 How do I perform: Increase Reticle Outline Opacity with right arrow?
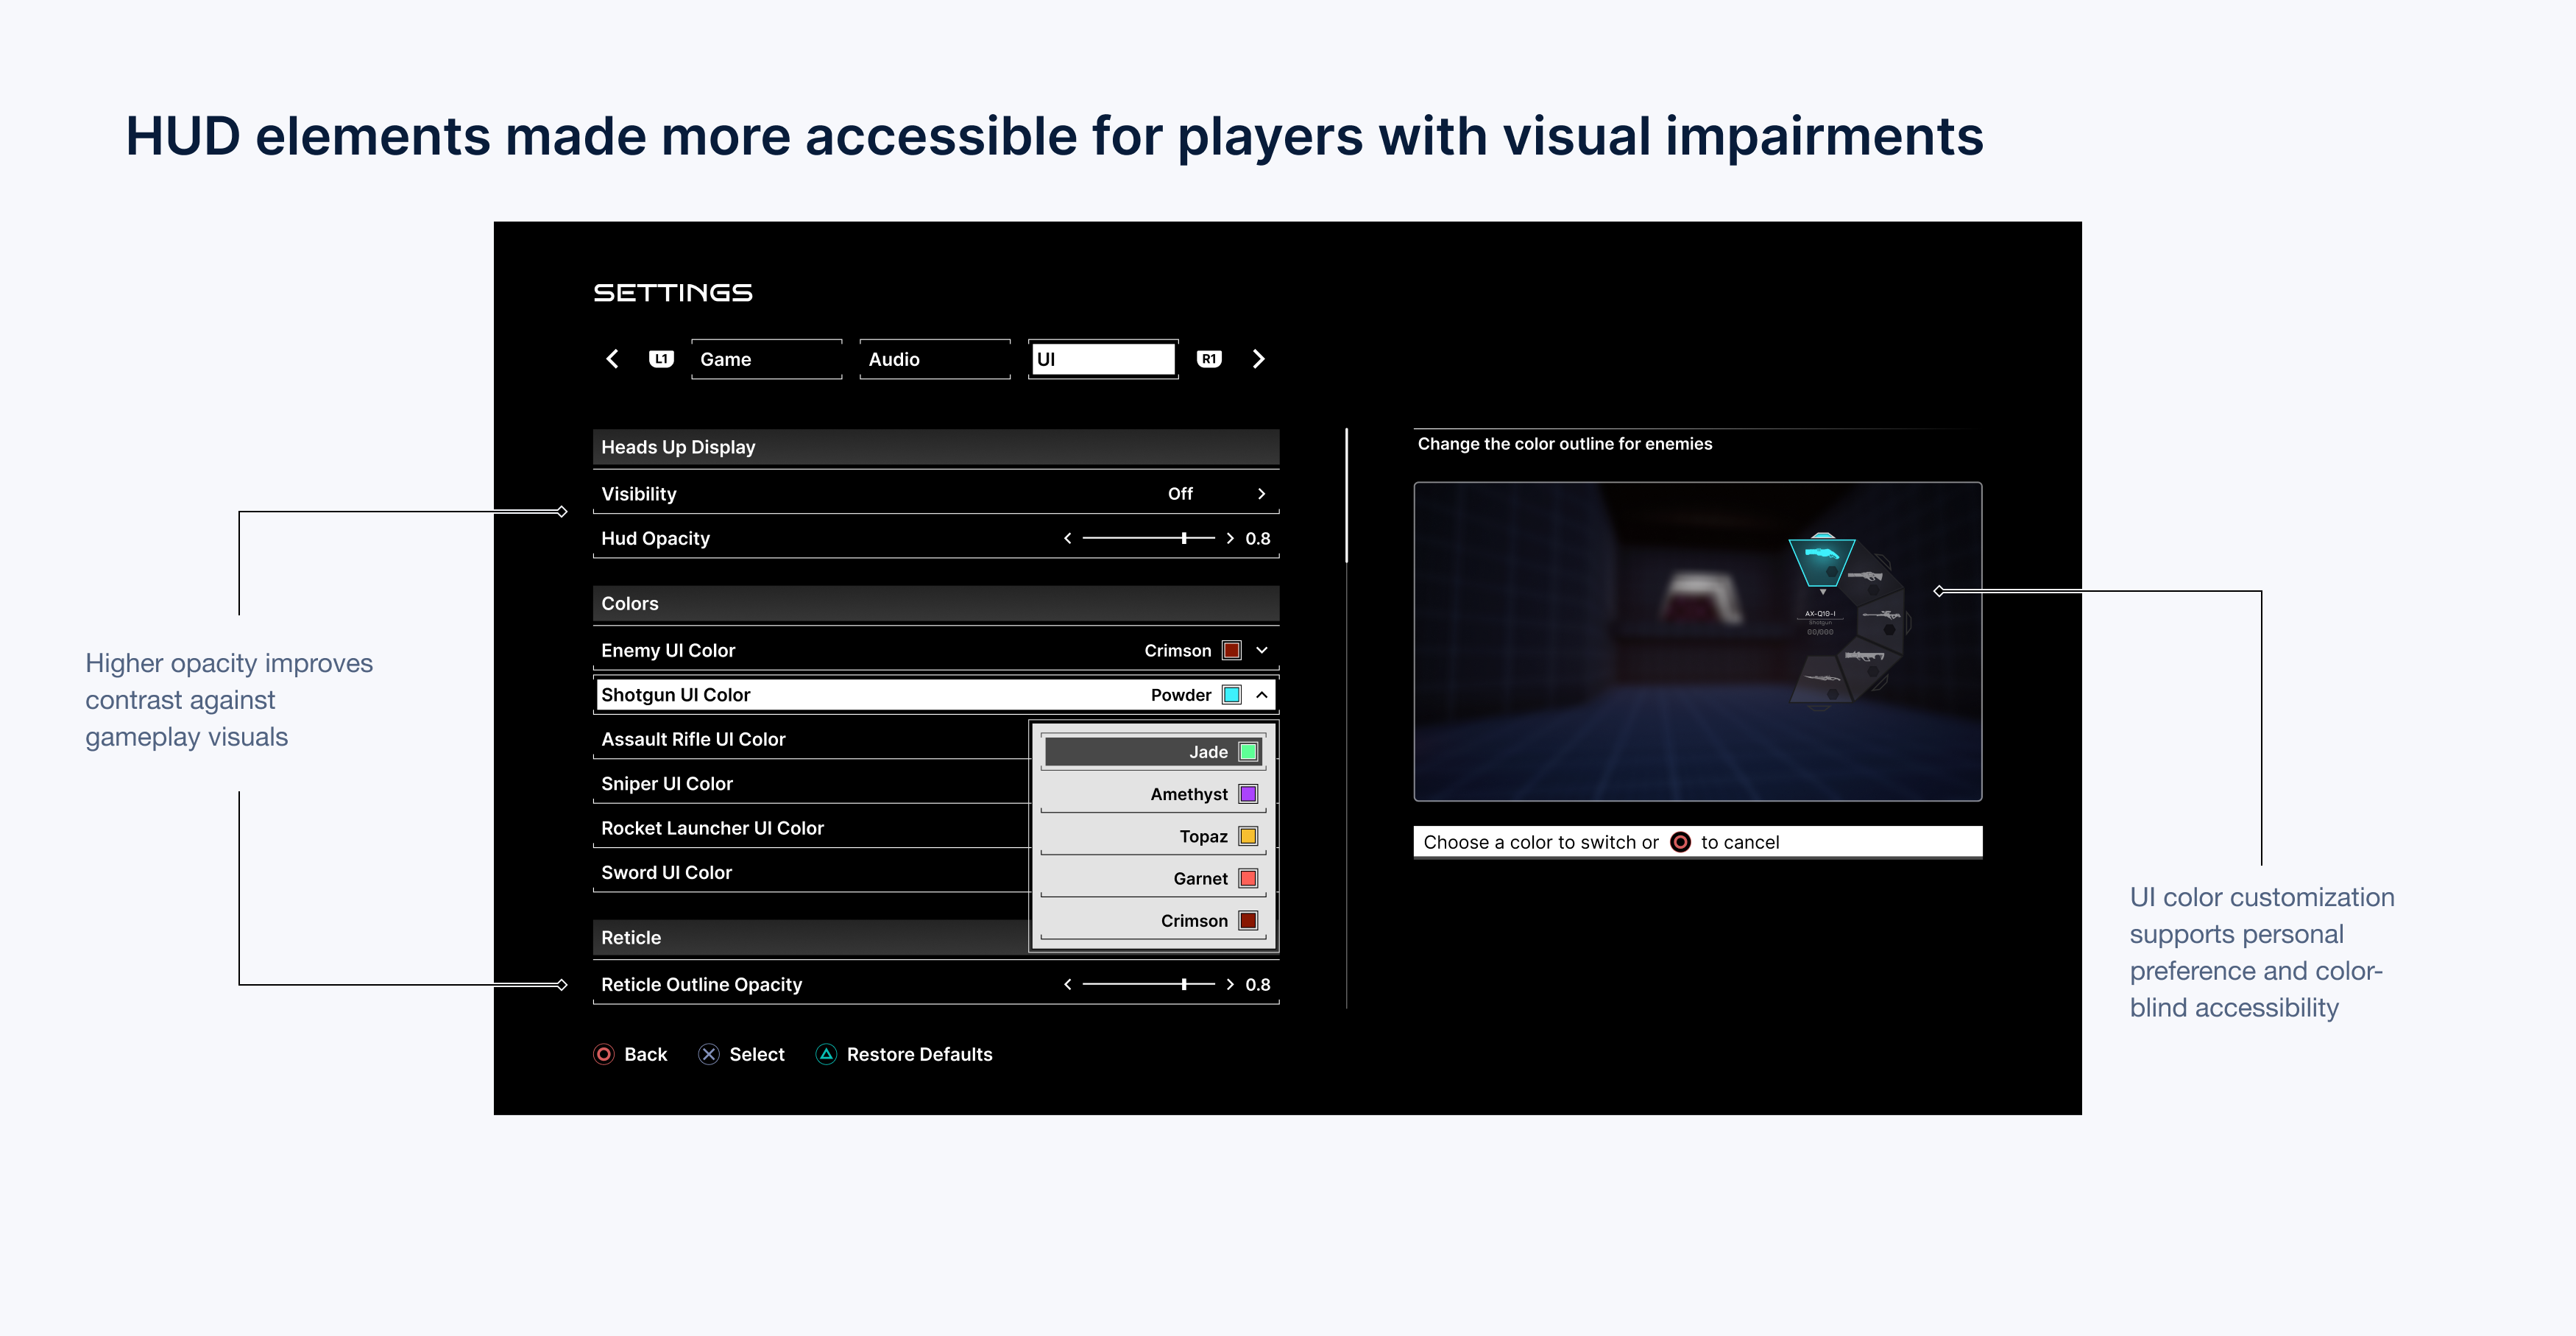[x=1230, y=985]
